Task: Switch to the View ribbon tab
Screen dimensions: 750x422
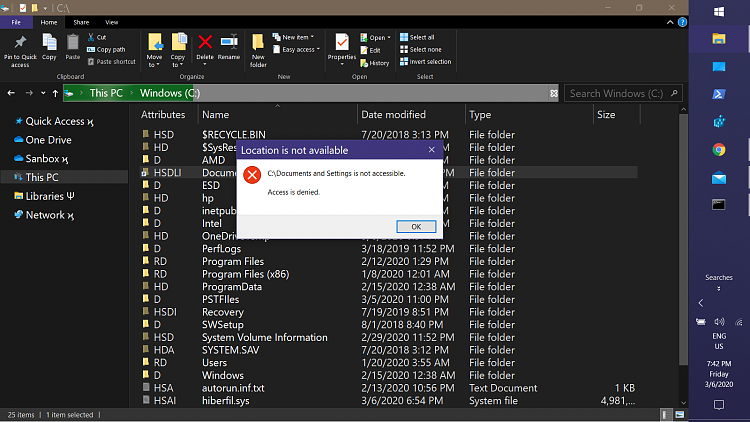Action: coord(111,22)
